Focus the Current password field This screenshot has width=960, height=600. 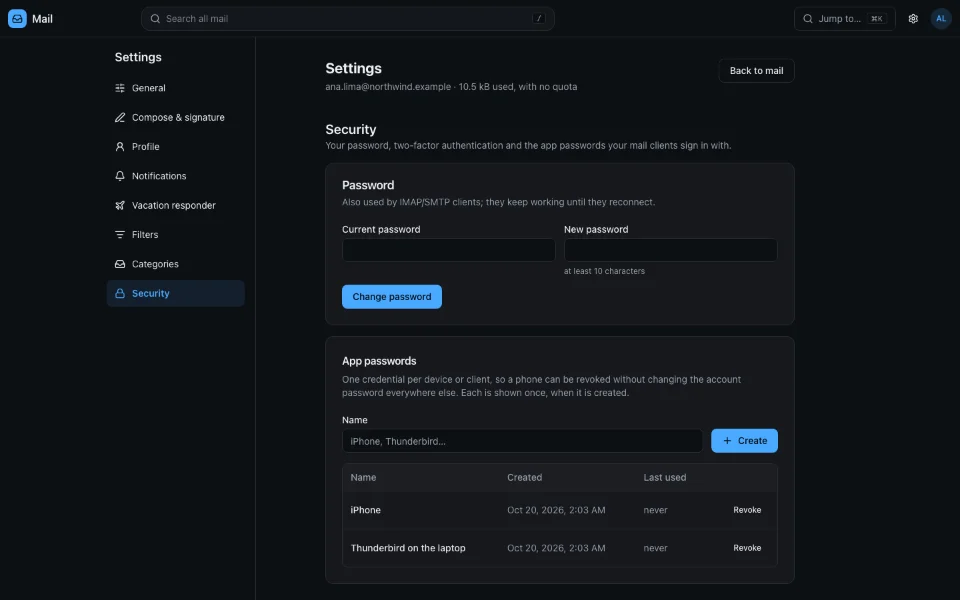449,250
